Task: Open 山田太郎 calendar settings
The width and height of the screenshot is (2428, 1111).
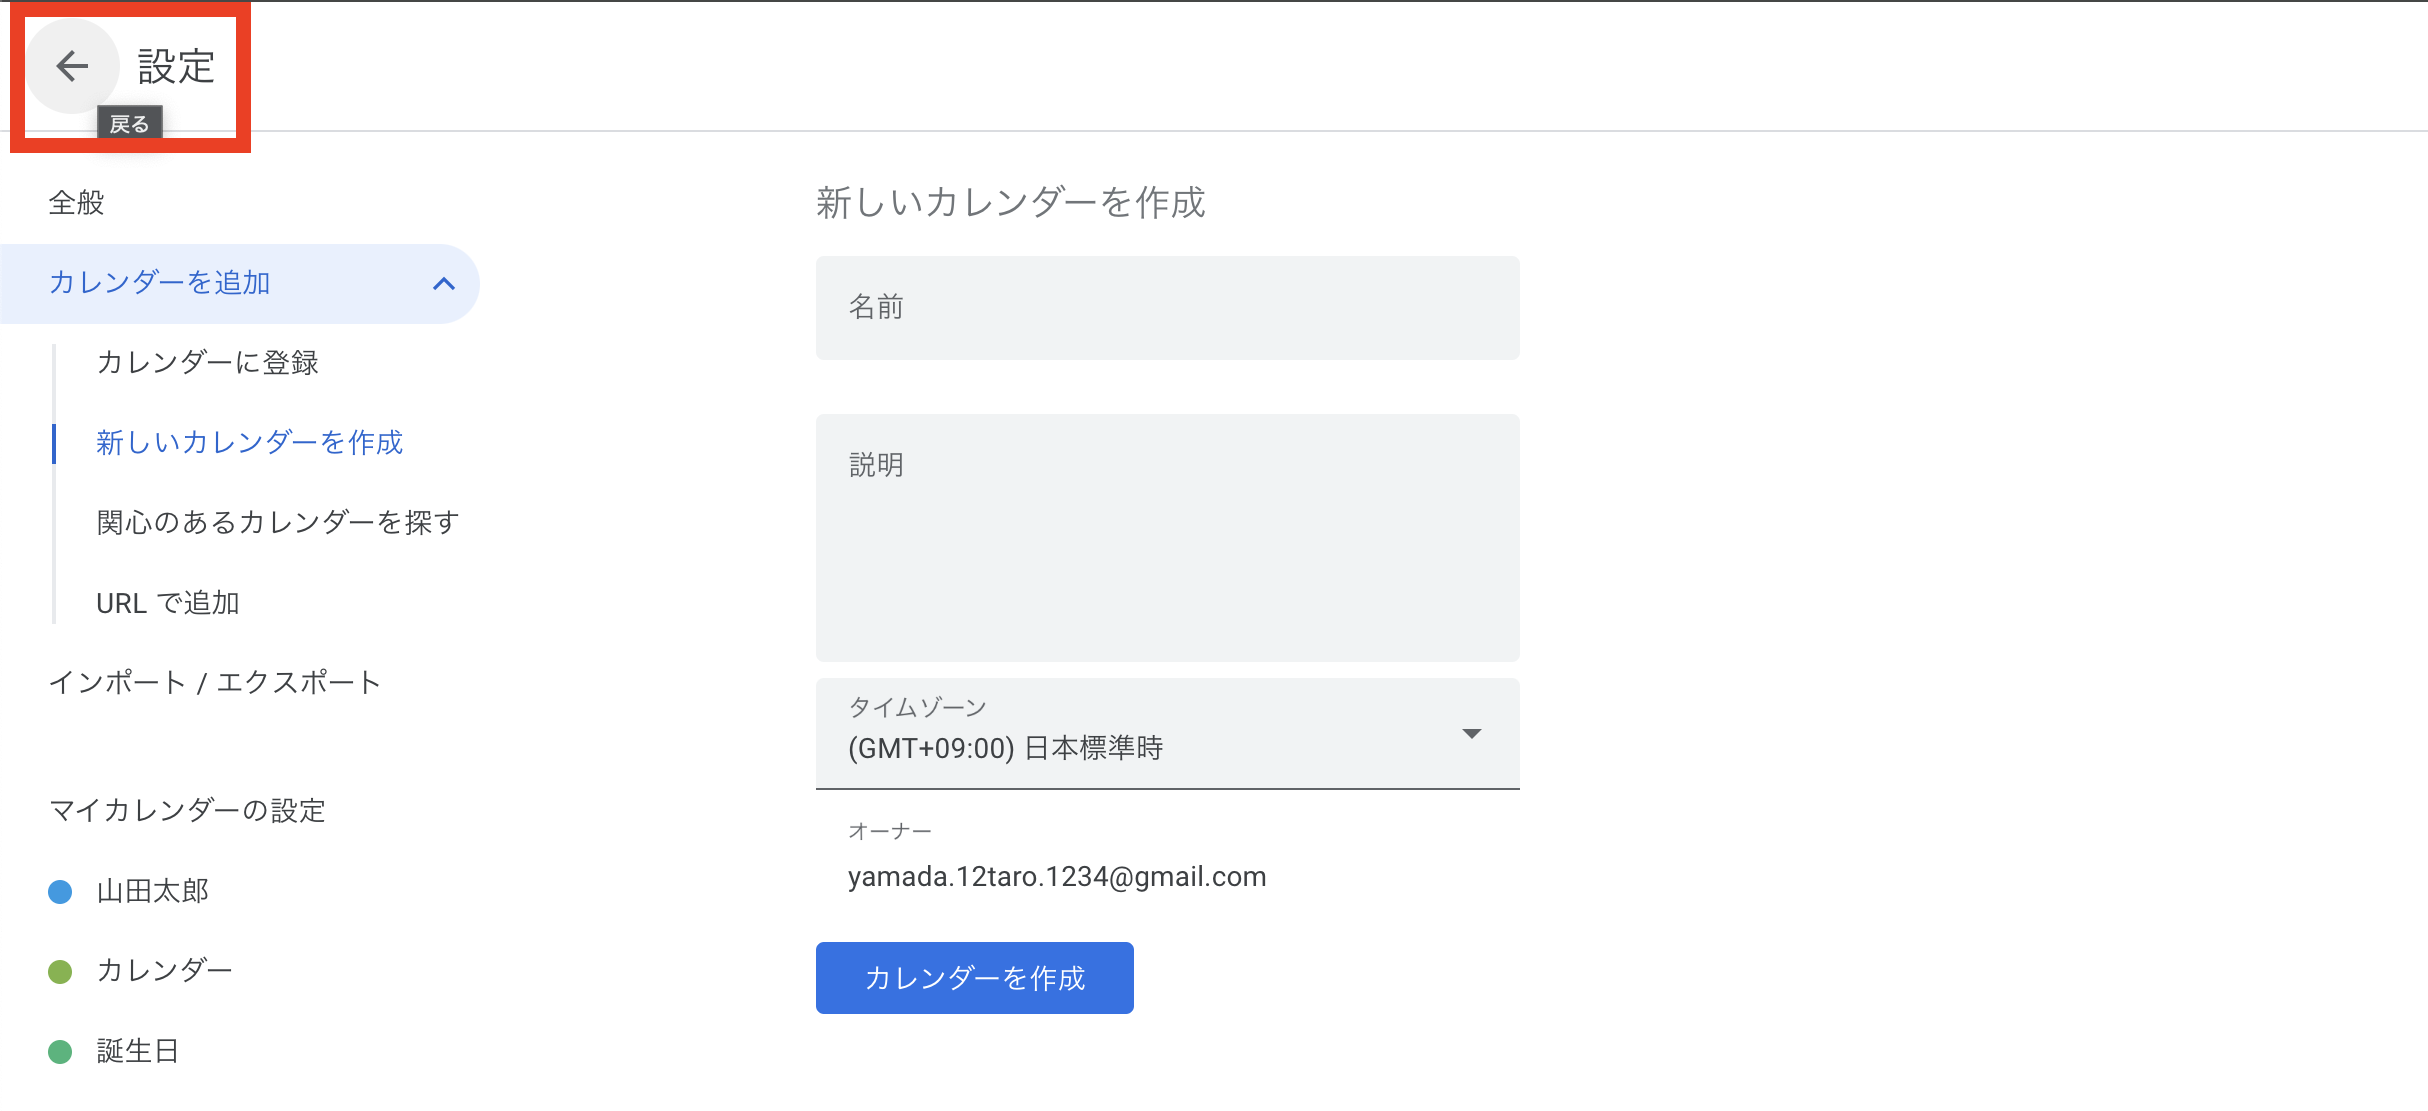Action: click(x=153, y=891)
